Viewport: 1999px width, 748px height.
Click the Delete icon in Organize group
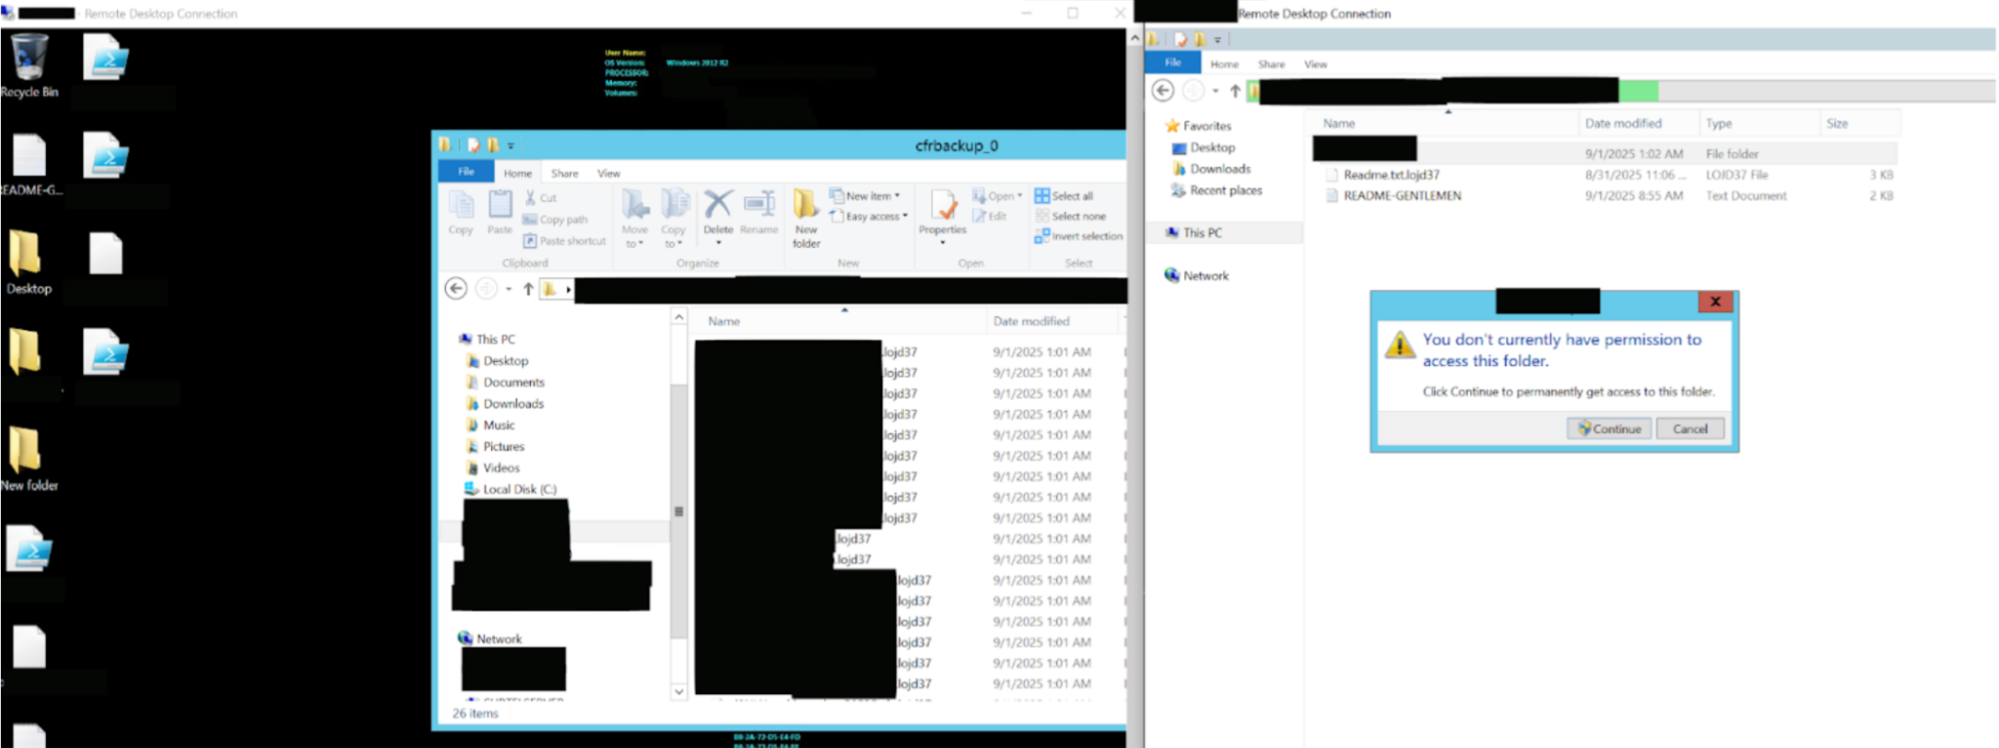click(x=718, y=213)
